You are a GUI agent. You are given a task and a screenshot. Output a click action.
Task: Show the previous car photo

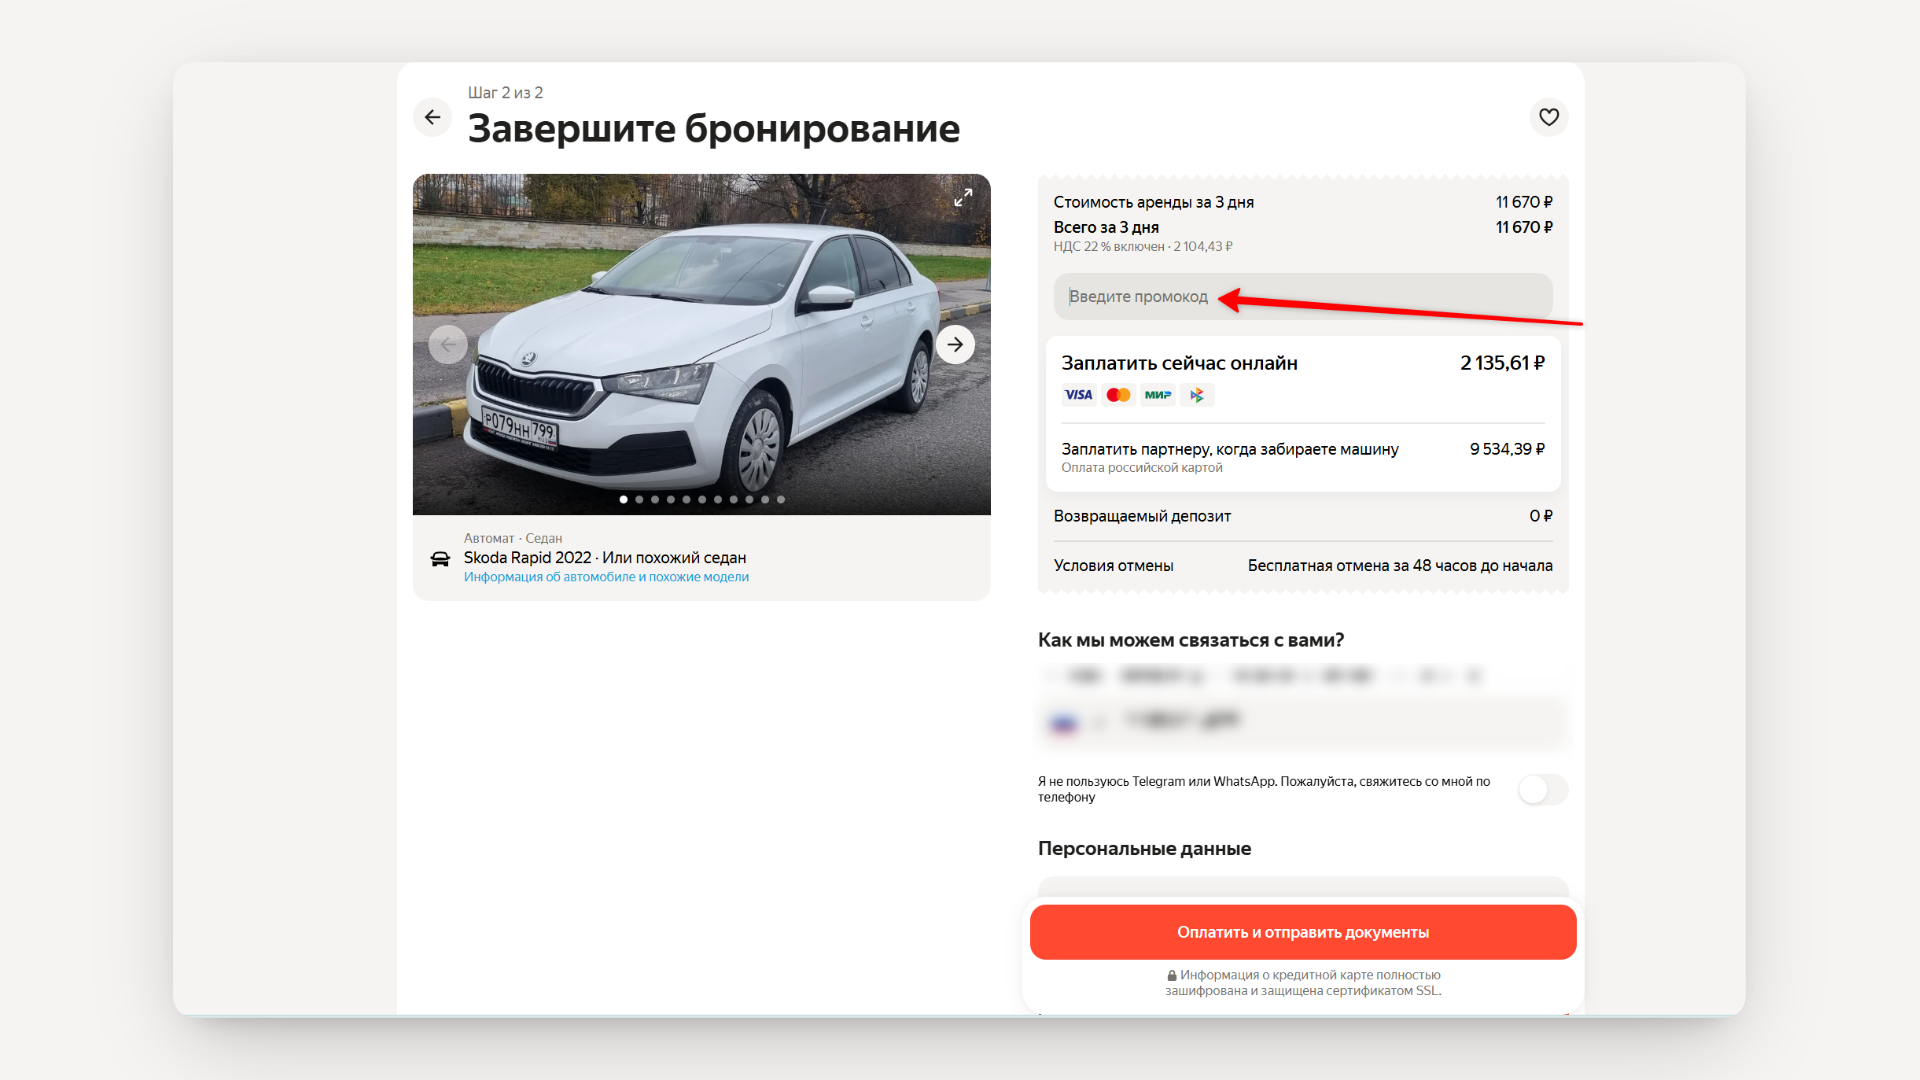click(x=448, y=344)
